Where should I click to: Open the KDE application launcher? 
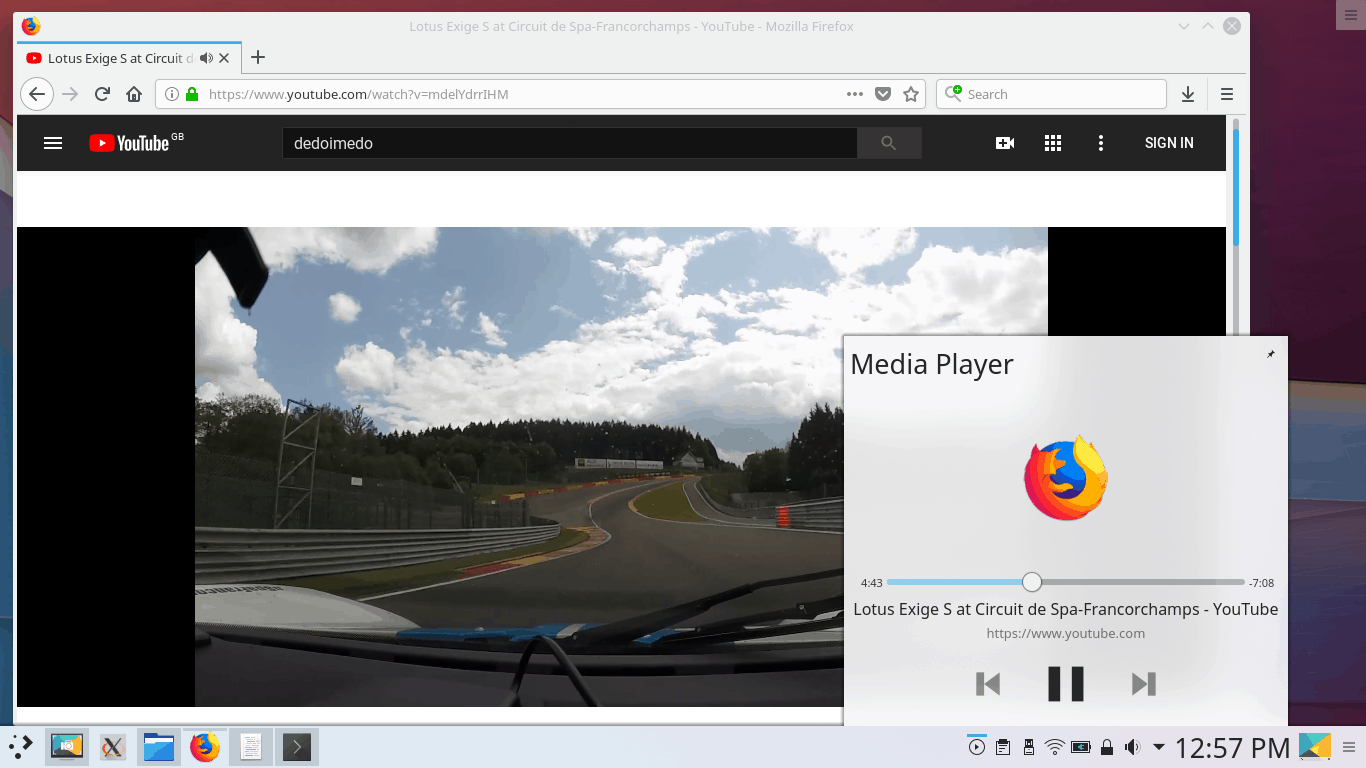tap(21, 747)
